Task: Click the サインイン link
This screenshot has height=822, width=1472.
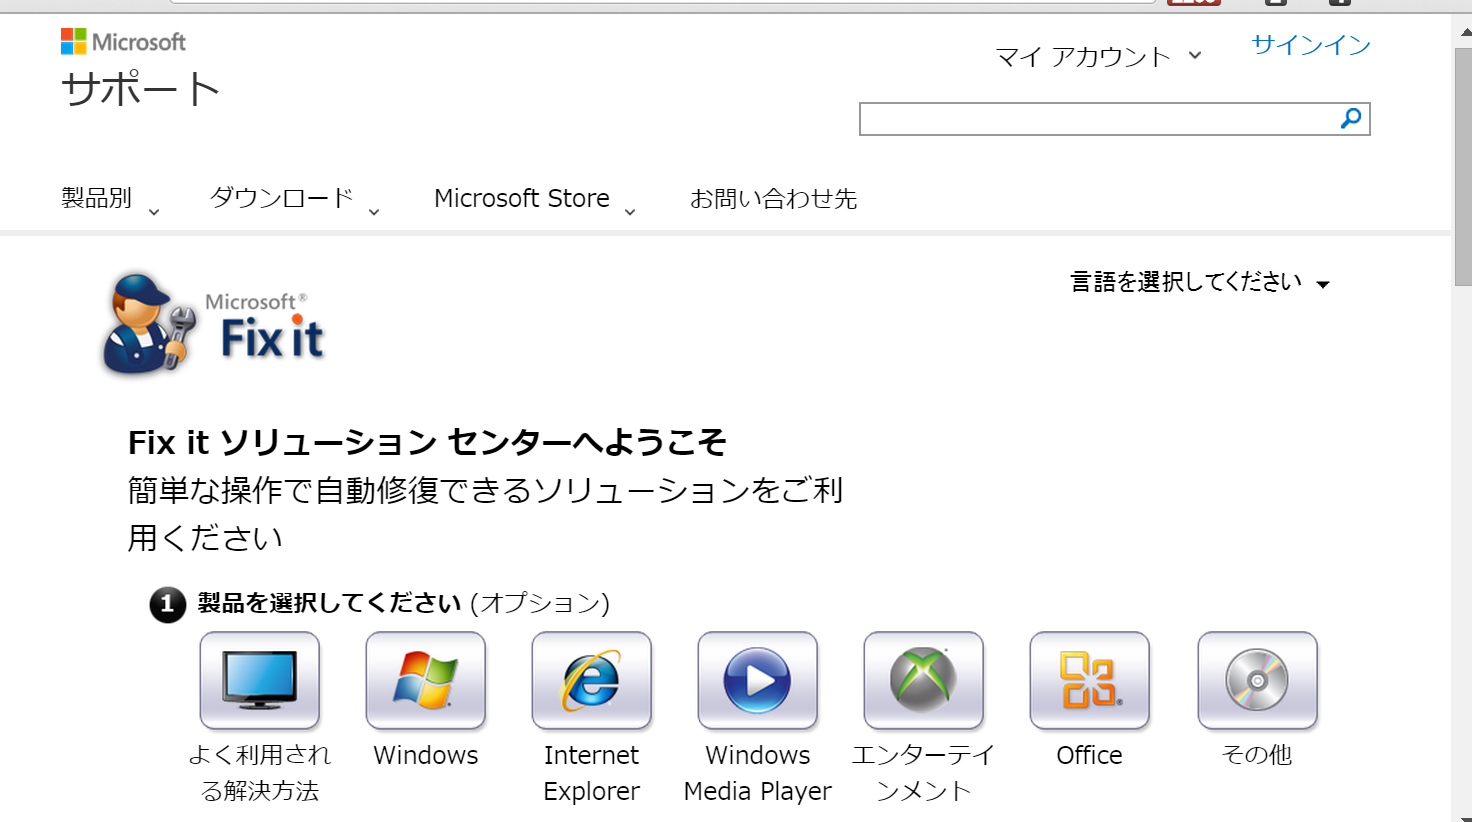Action: tap(1310, 45)
